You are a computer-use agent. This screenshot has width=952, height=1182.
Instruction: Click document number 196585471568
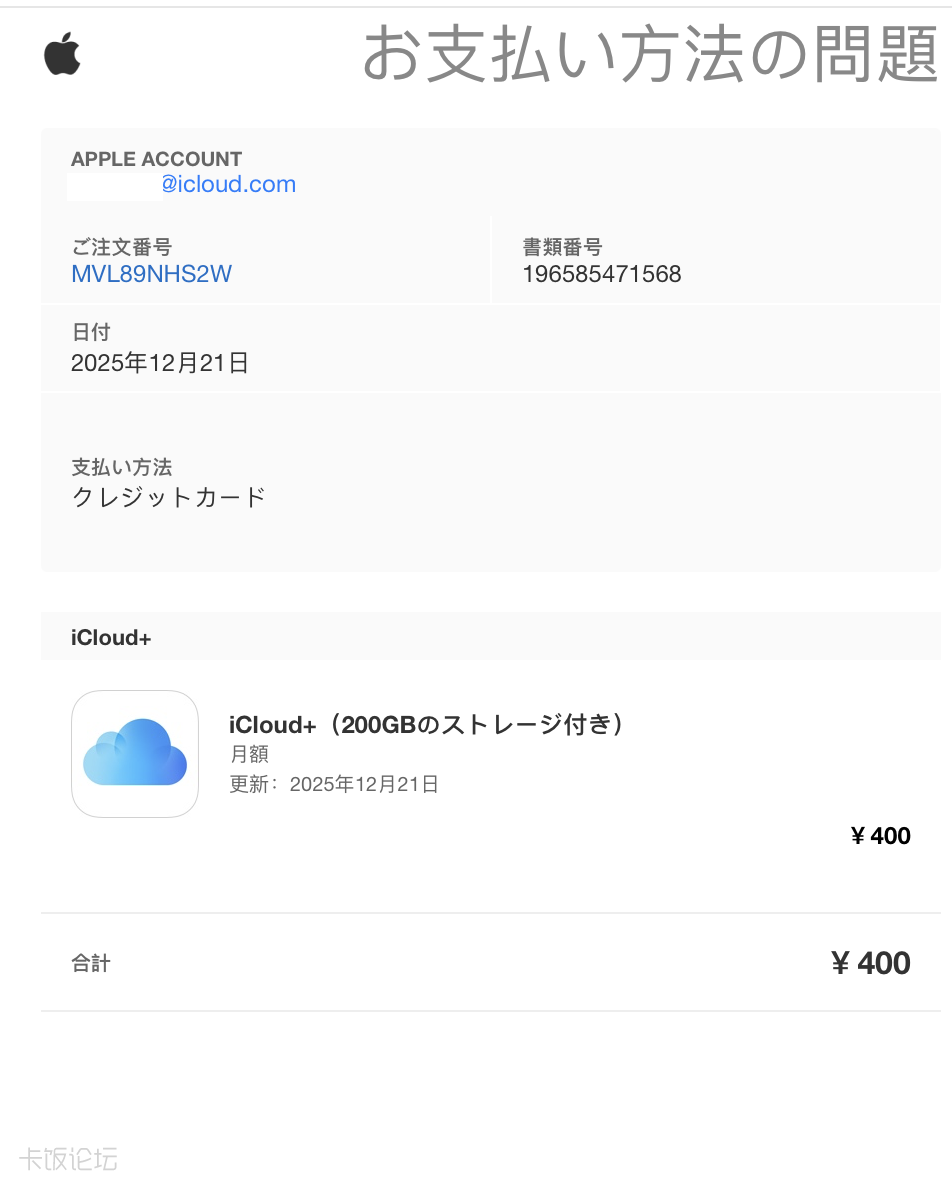[x=601, y=274]
